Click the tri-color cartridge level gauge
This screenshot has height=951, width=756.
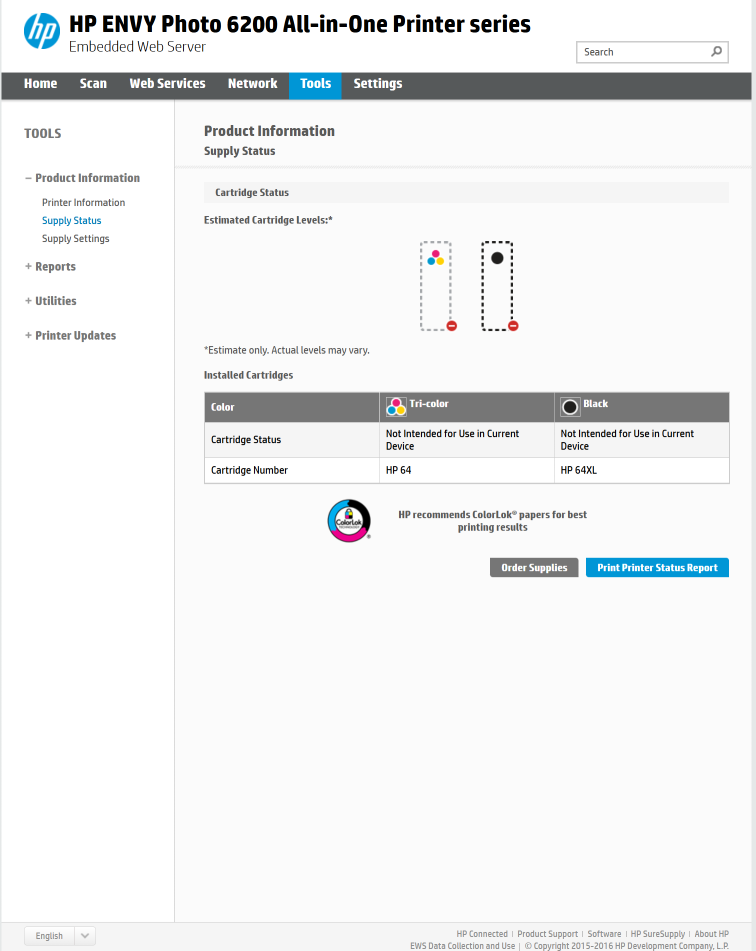click(436, 286)
